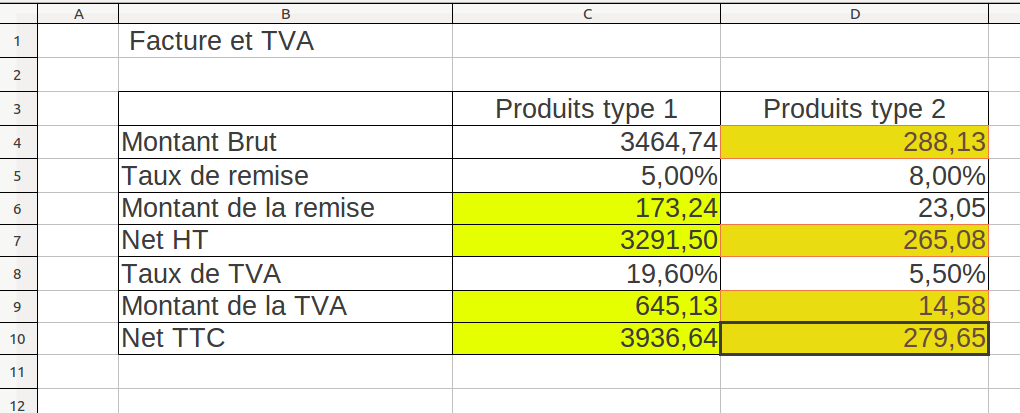Select column B header
The image size is (1020, 413).
click(x=285, y=13)
